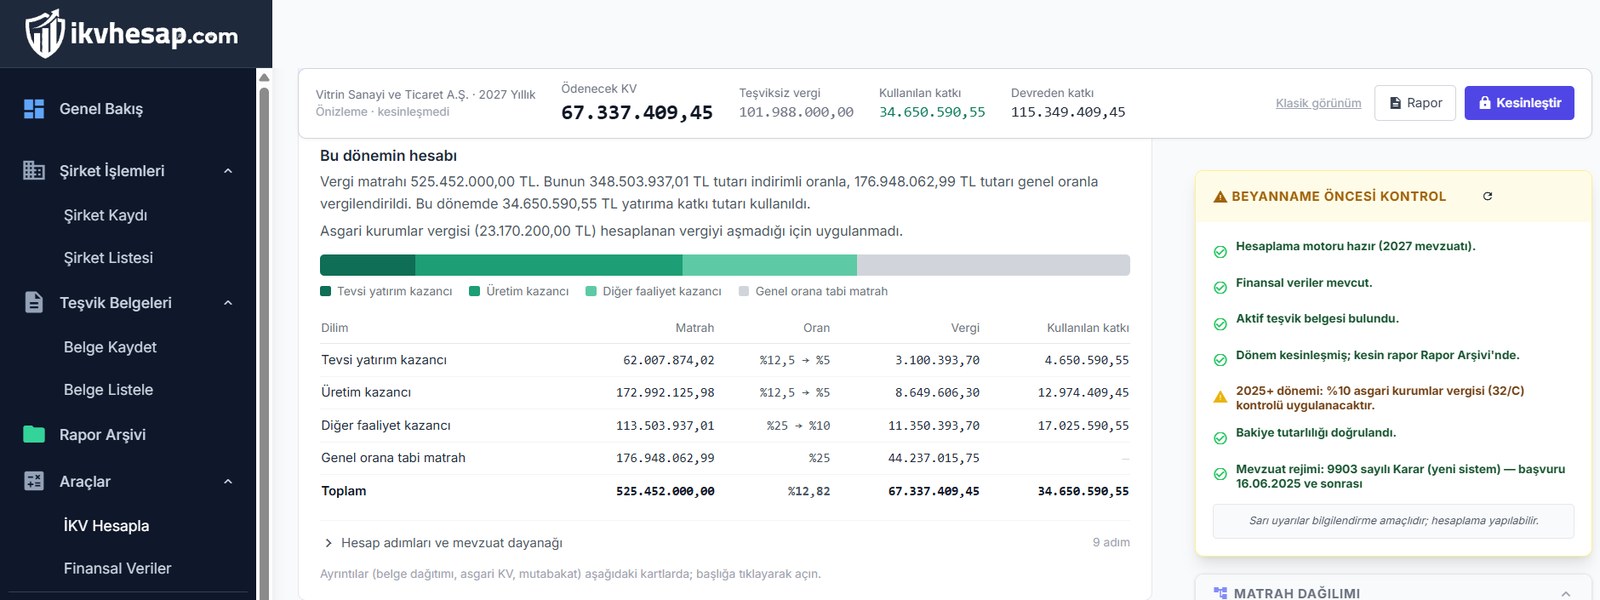Screen dimensions: 1600x600
Task: Click the Devreden katkı value 115.349.409,45
Action: (1068, 112)
